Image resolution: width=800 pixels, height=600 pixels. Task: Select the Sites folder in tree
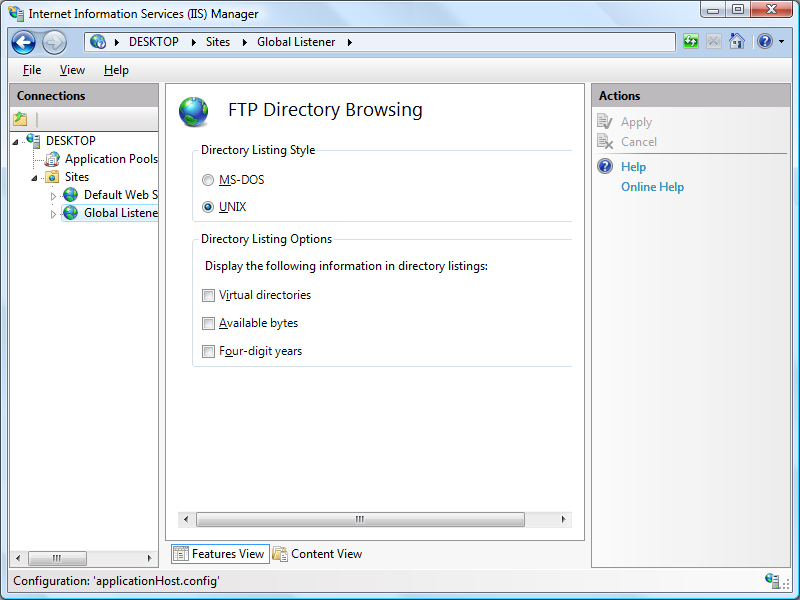(x=77, y=177)
